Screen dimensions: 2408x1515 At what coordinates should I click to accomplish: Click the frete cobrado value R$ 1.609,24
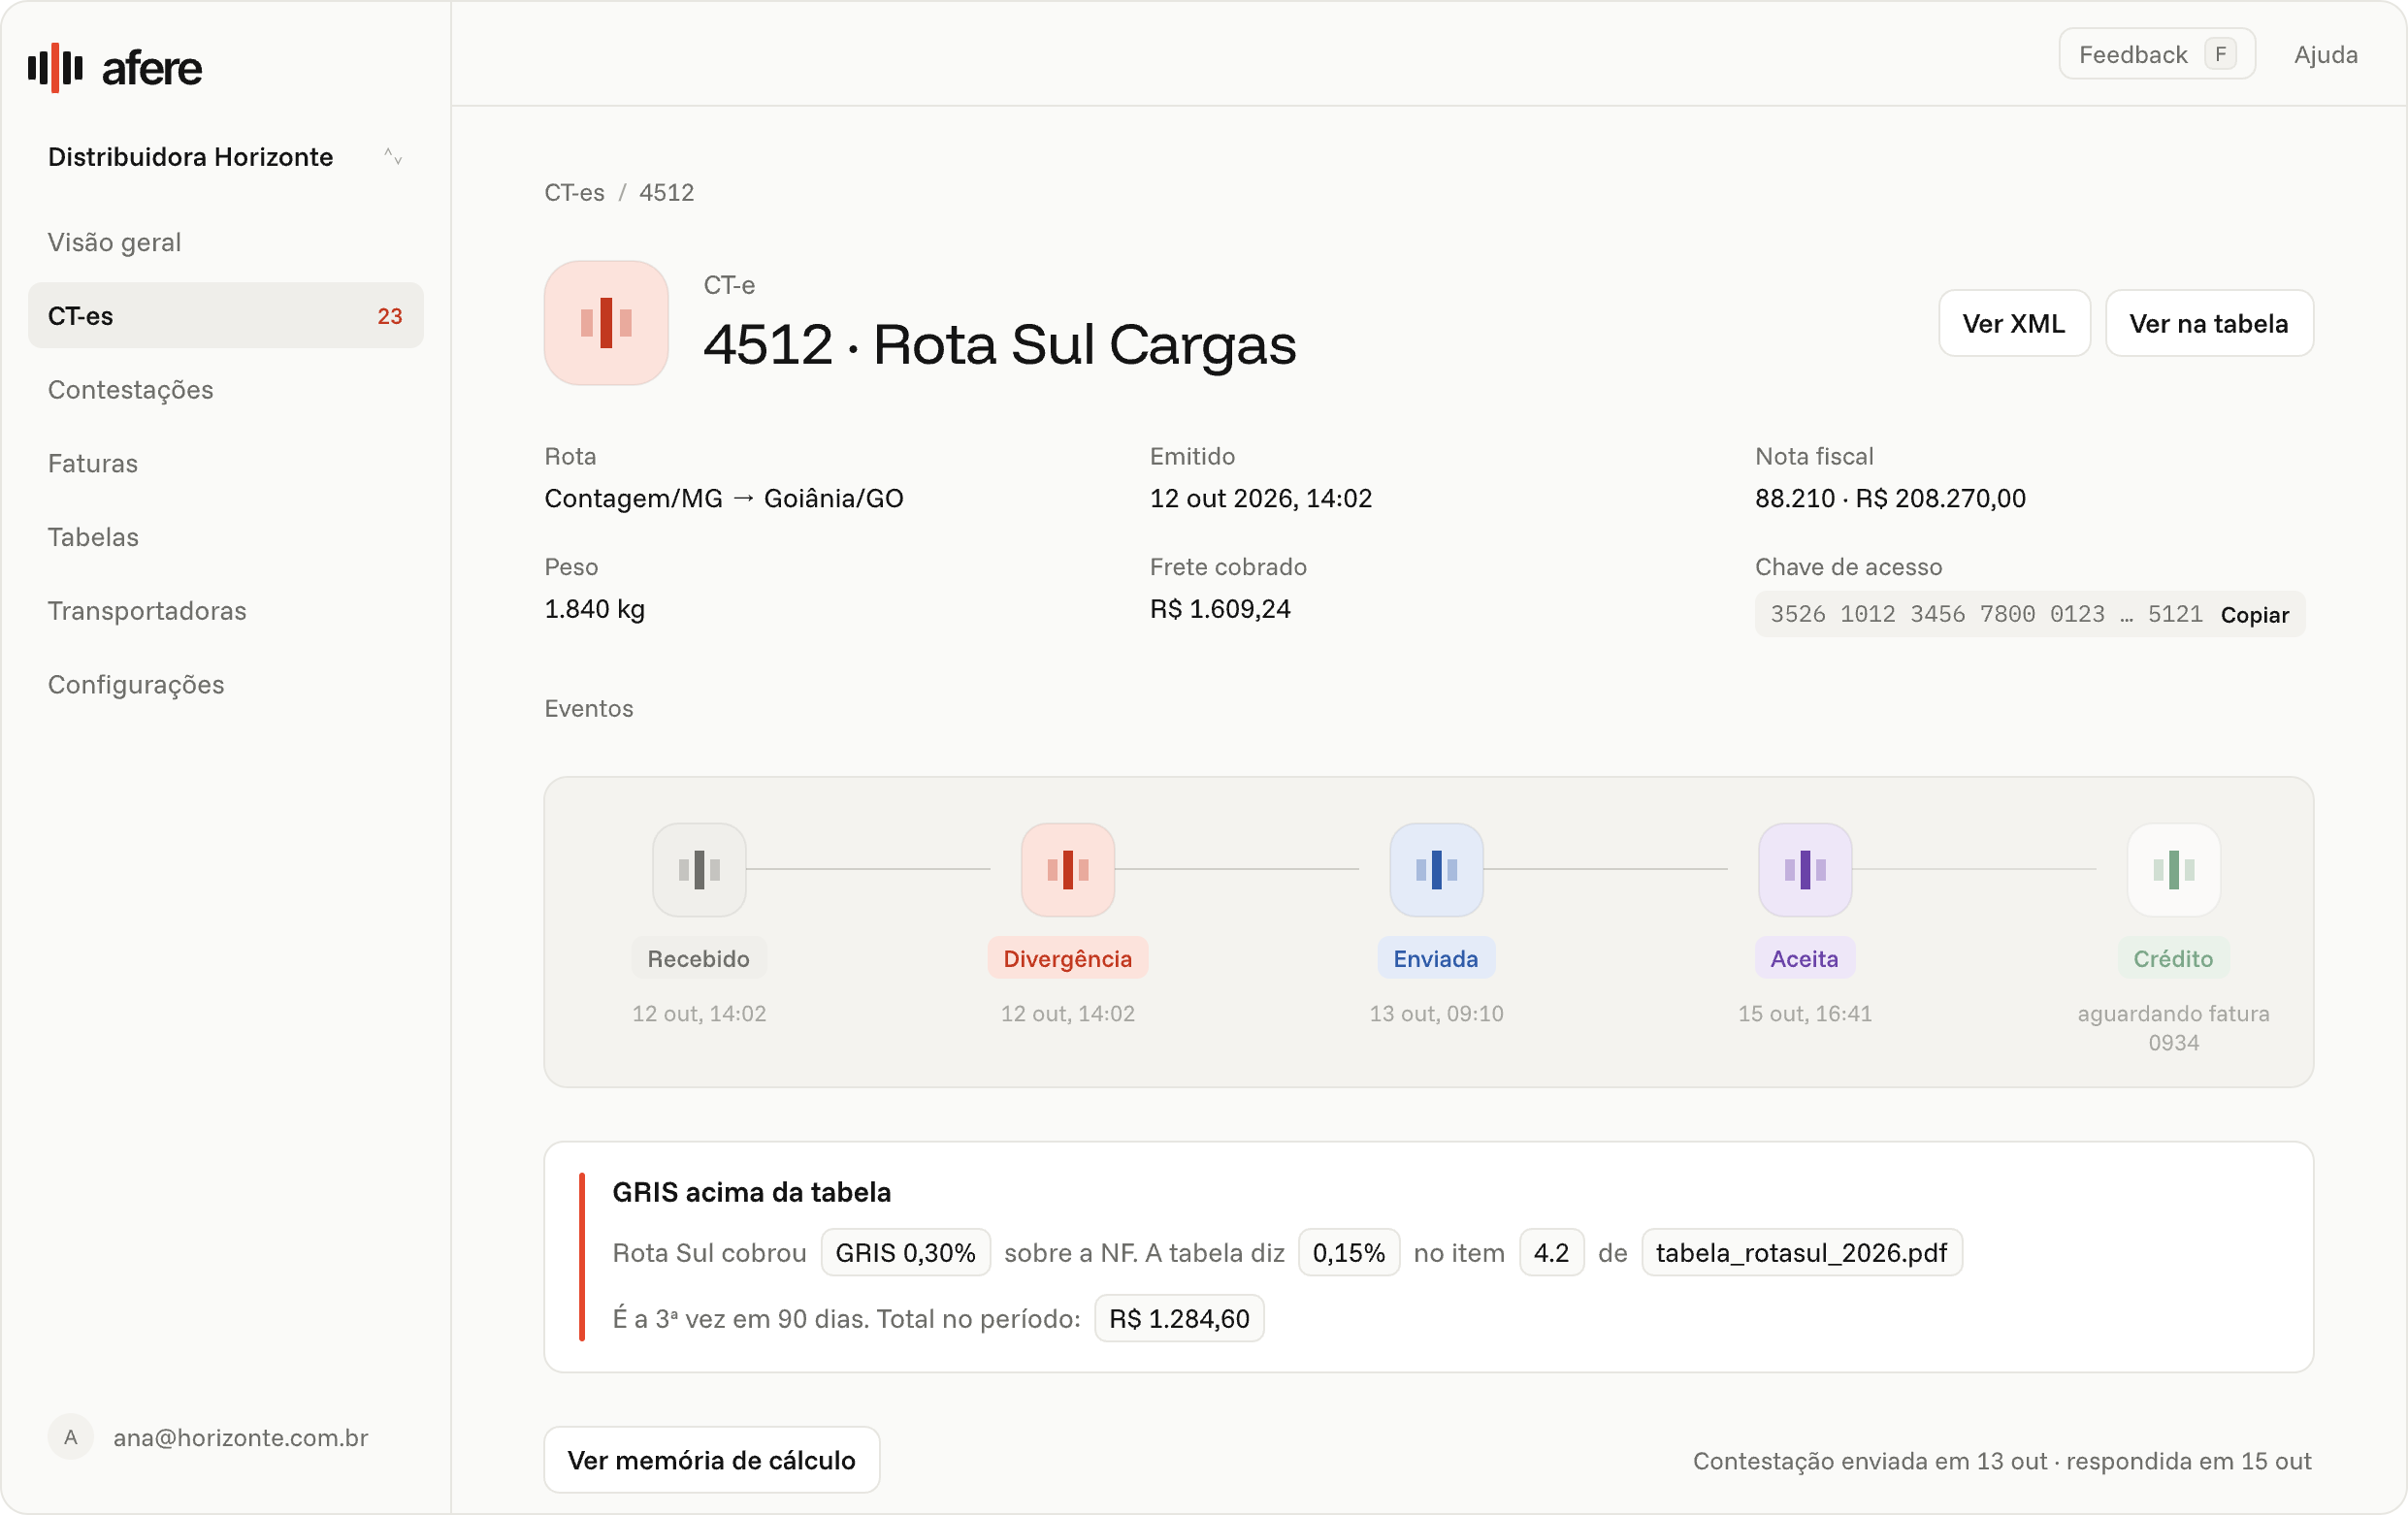tap(1220, 609)
